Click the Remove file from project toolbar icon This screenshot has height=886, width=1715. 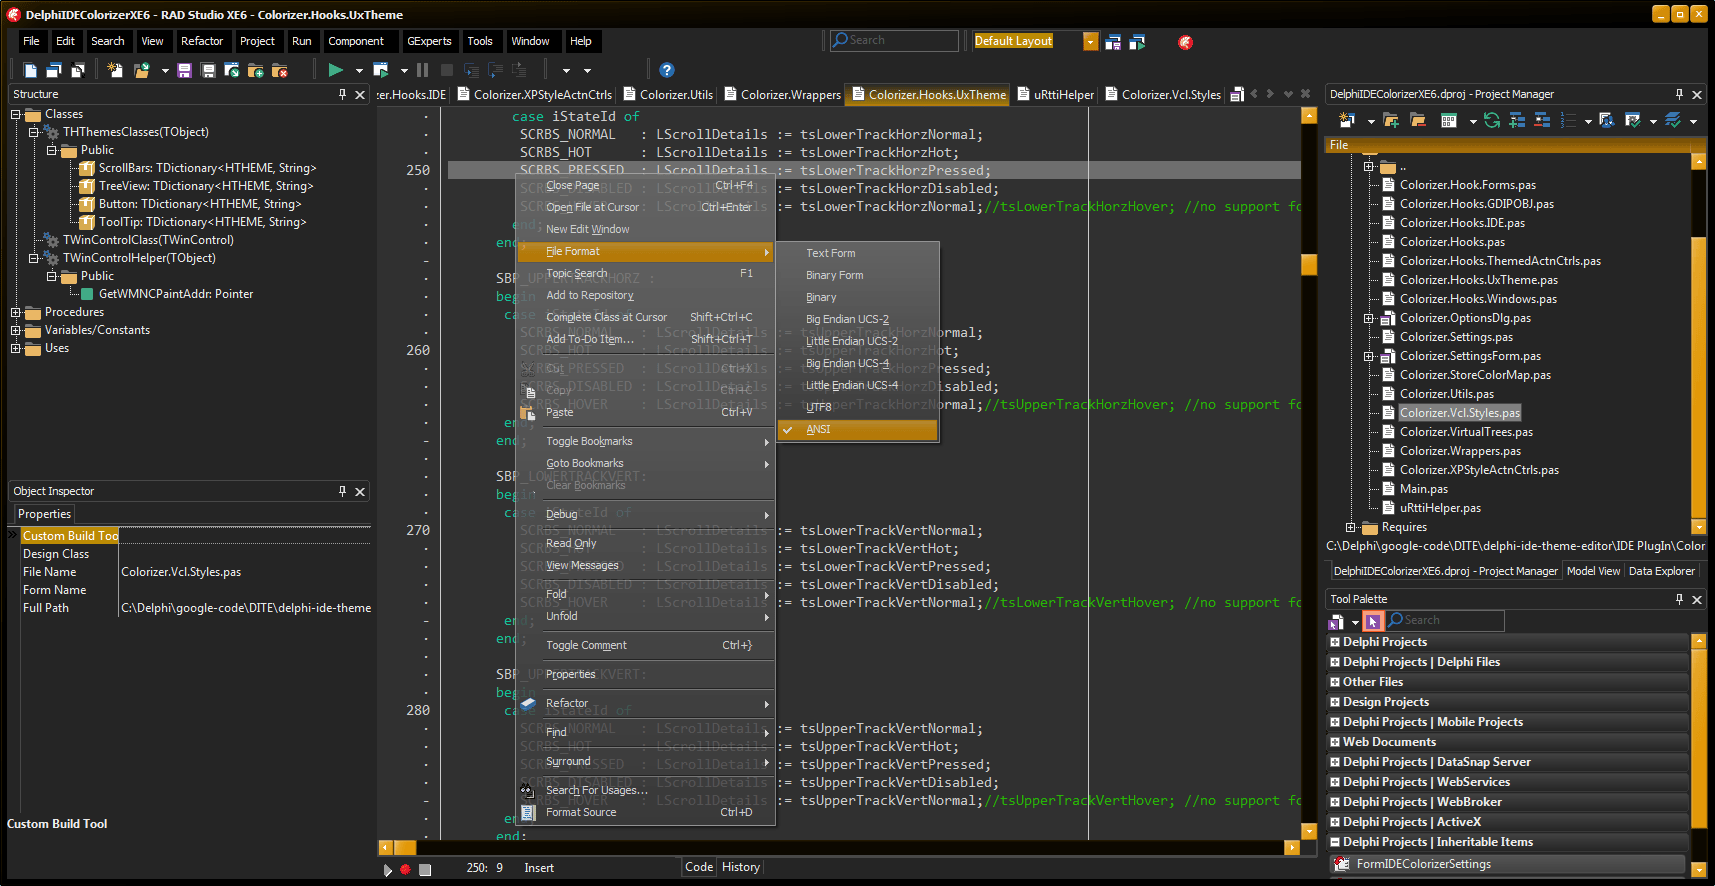click(280, 70)
